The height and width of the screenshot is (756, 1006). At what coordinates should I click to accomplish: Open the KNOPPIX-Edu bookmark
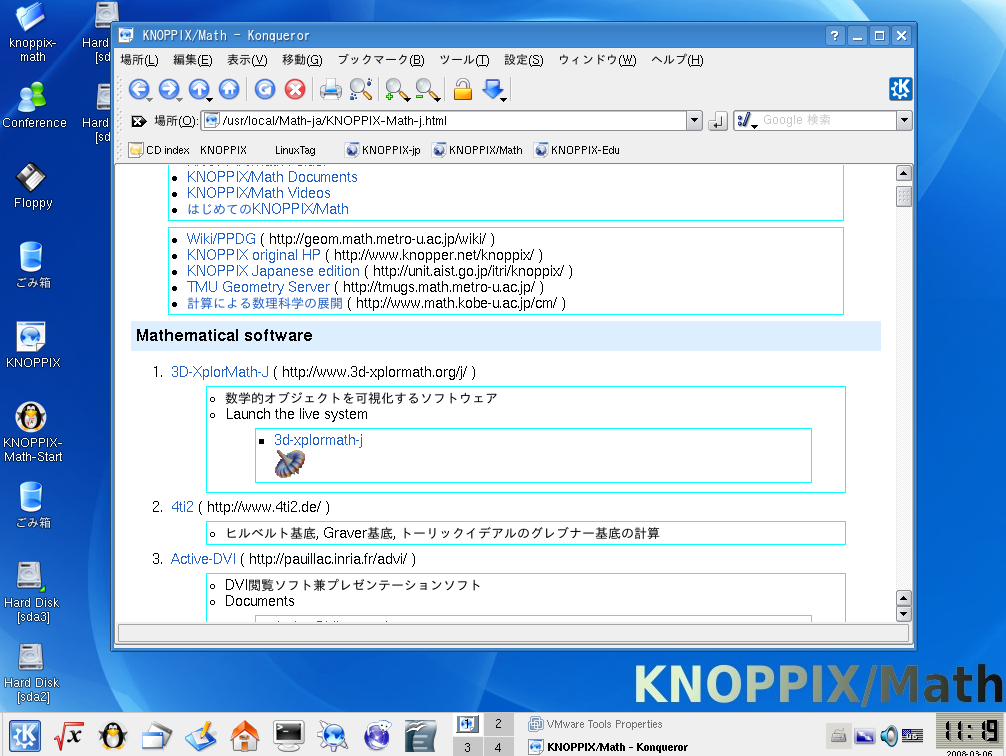(577, 150)
